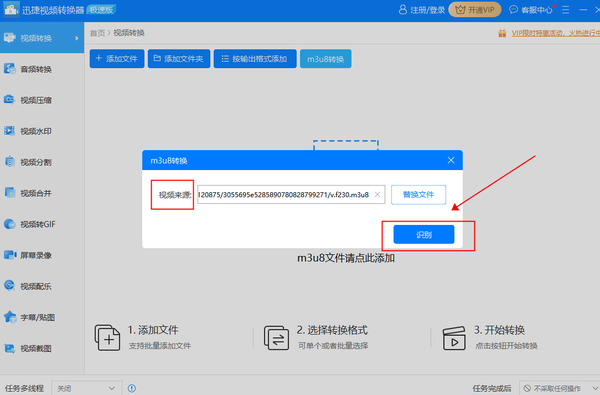Viewport: 600px width, 395px height.
Task: Open the 音频转换 sidebar section
Action: point(42,69)
